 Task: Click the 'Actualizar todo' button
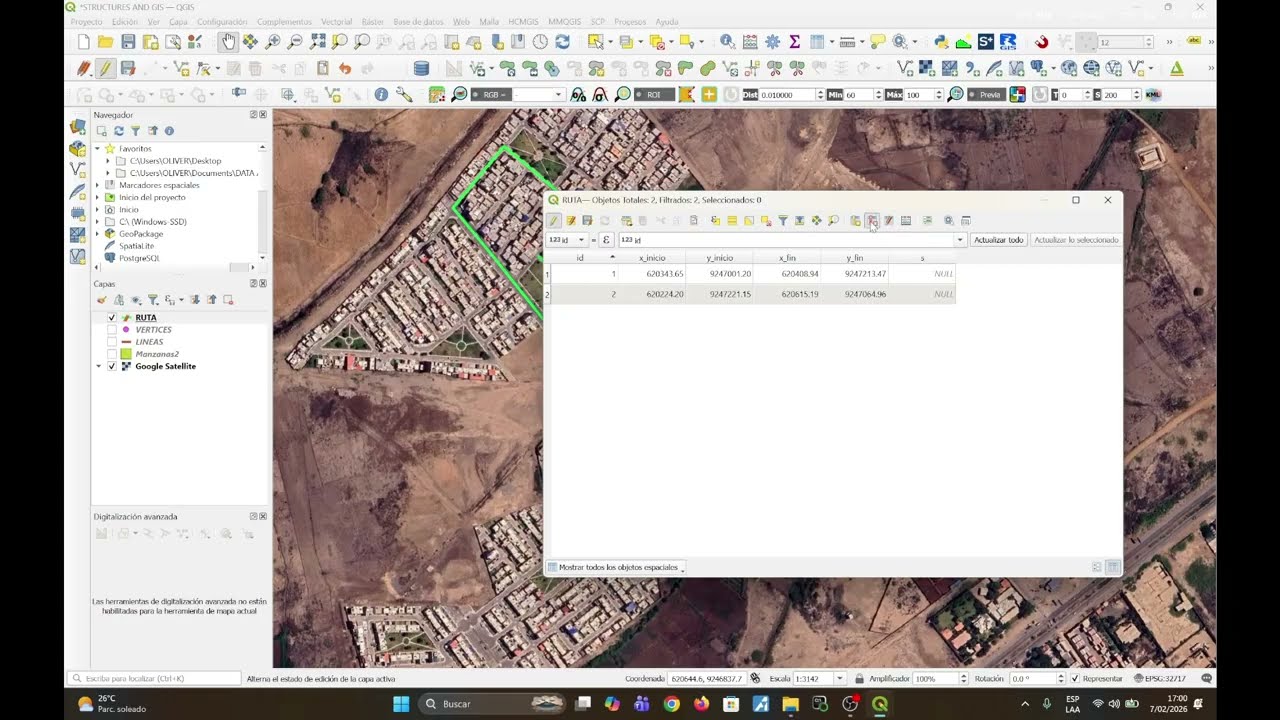(998, 240)
